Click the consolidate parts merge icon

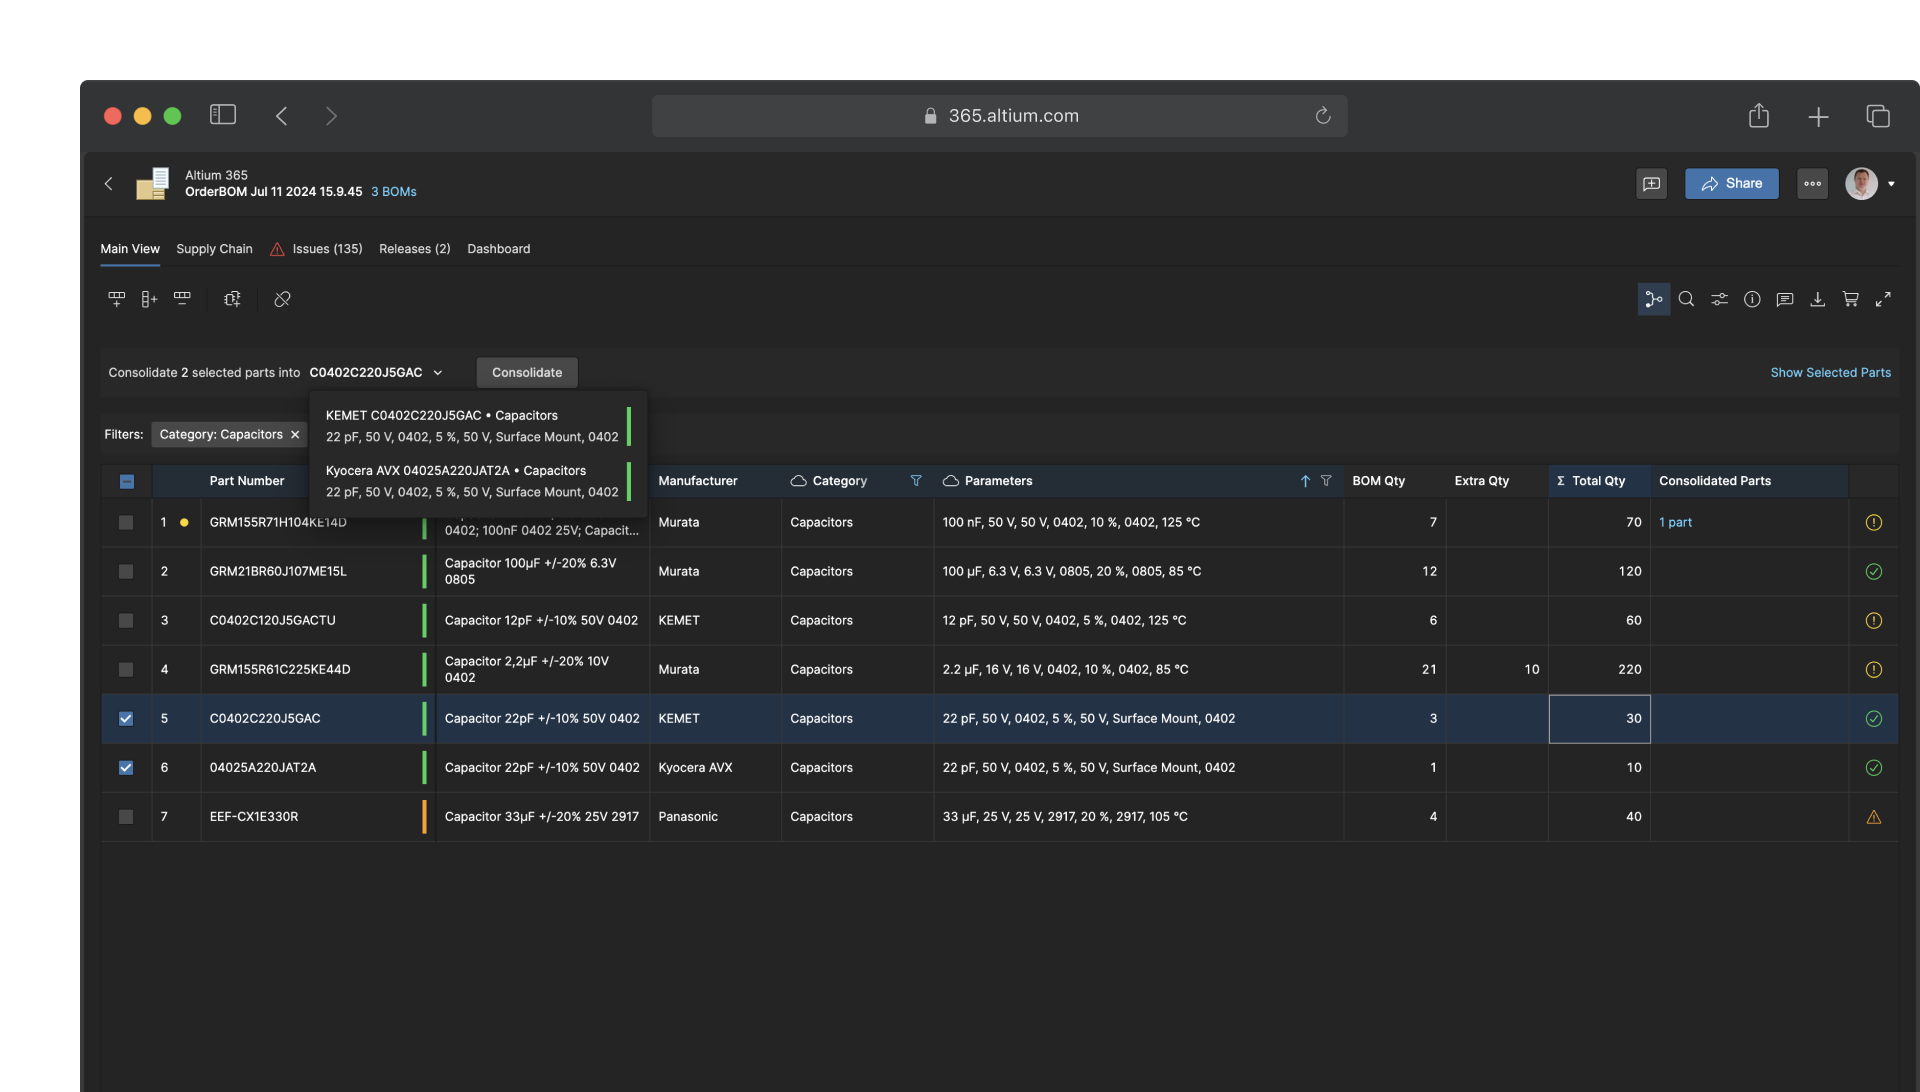1653,299
